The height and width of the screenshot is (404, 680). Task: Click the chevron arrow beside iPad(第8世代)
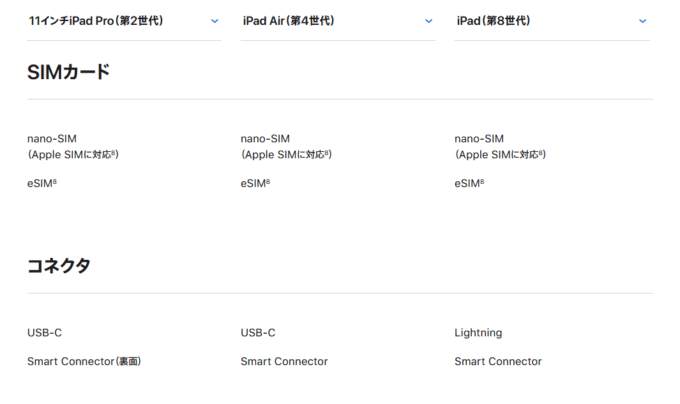click(643, 21)
